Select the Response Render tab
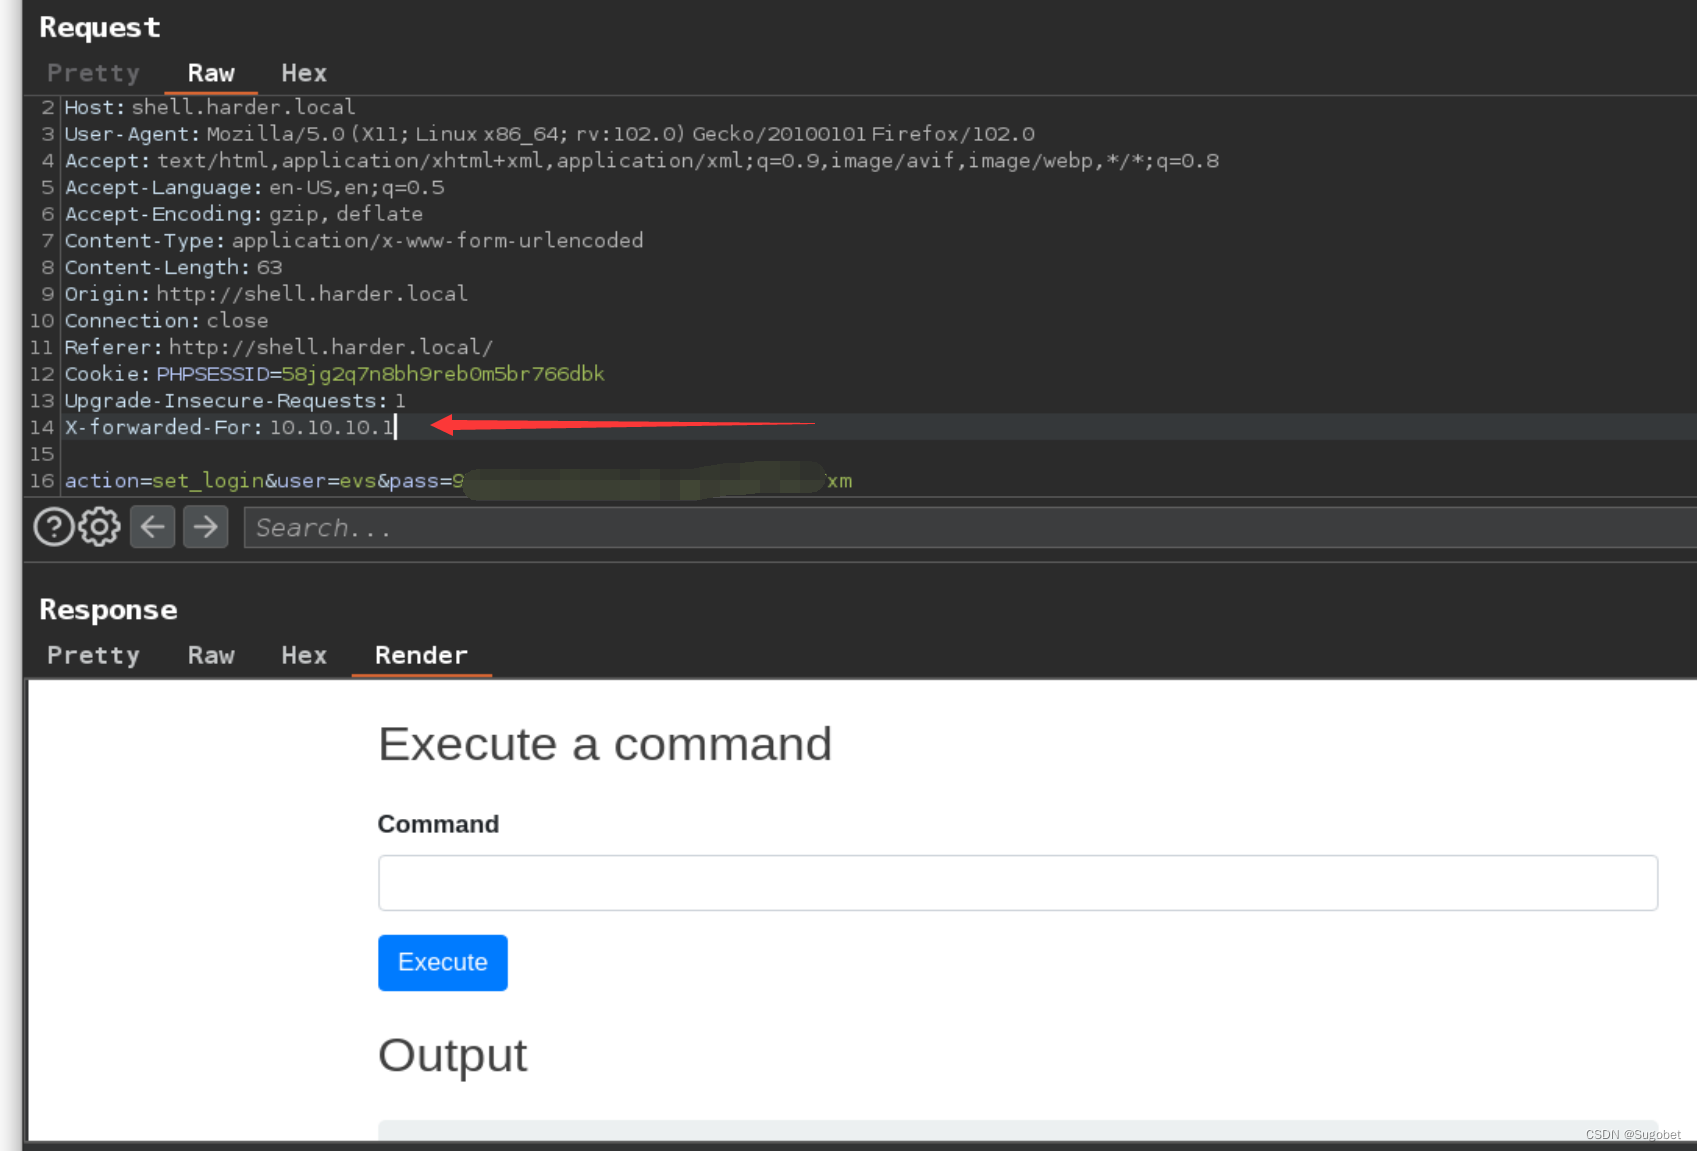Viewport: 1697px width, 1151px height. (421, 655)
